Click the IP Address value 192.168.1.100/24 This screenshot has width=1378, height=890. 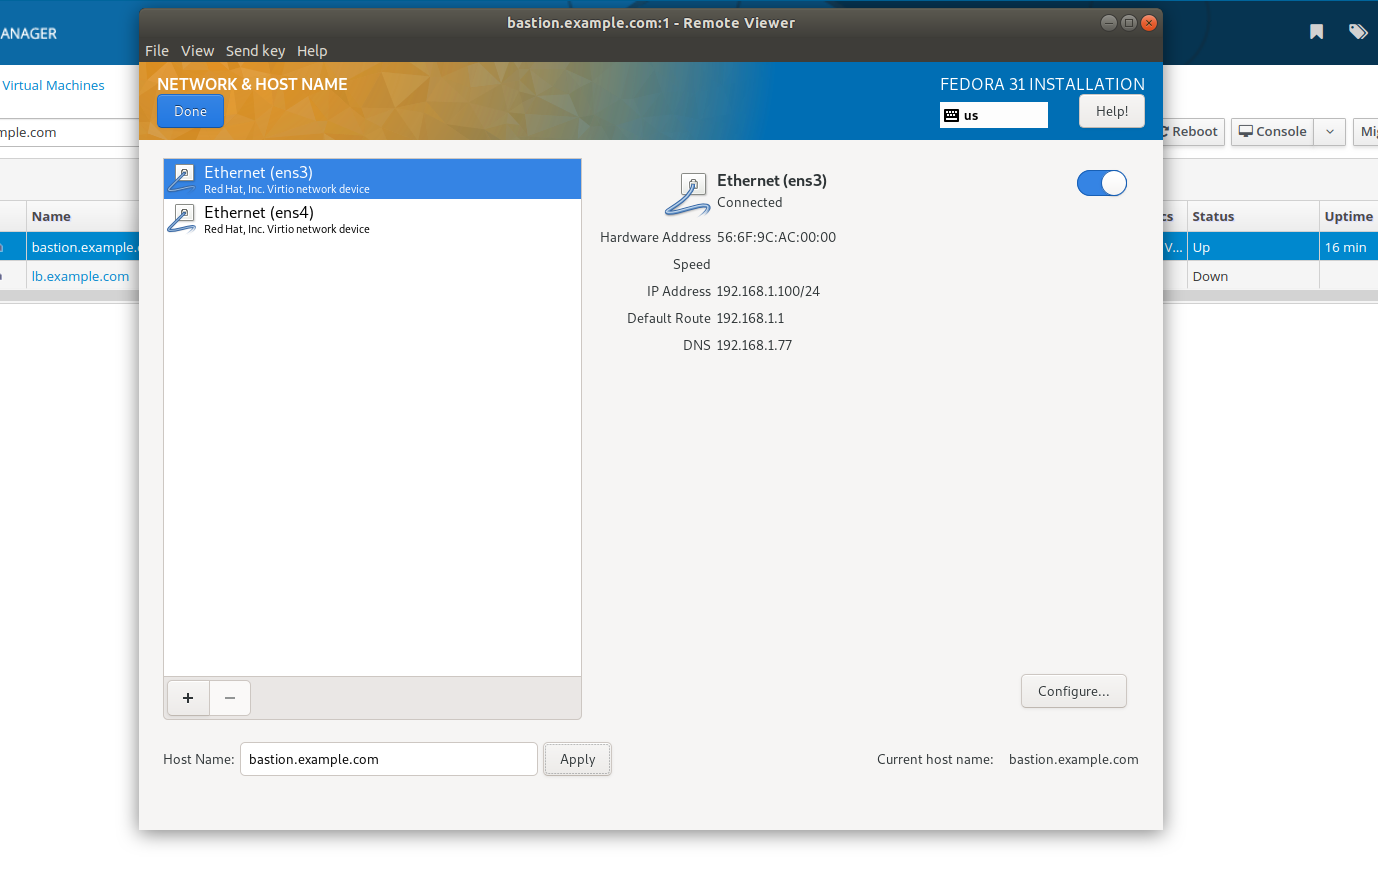click(x=768, y=291)
